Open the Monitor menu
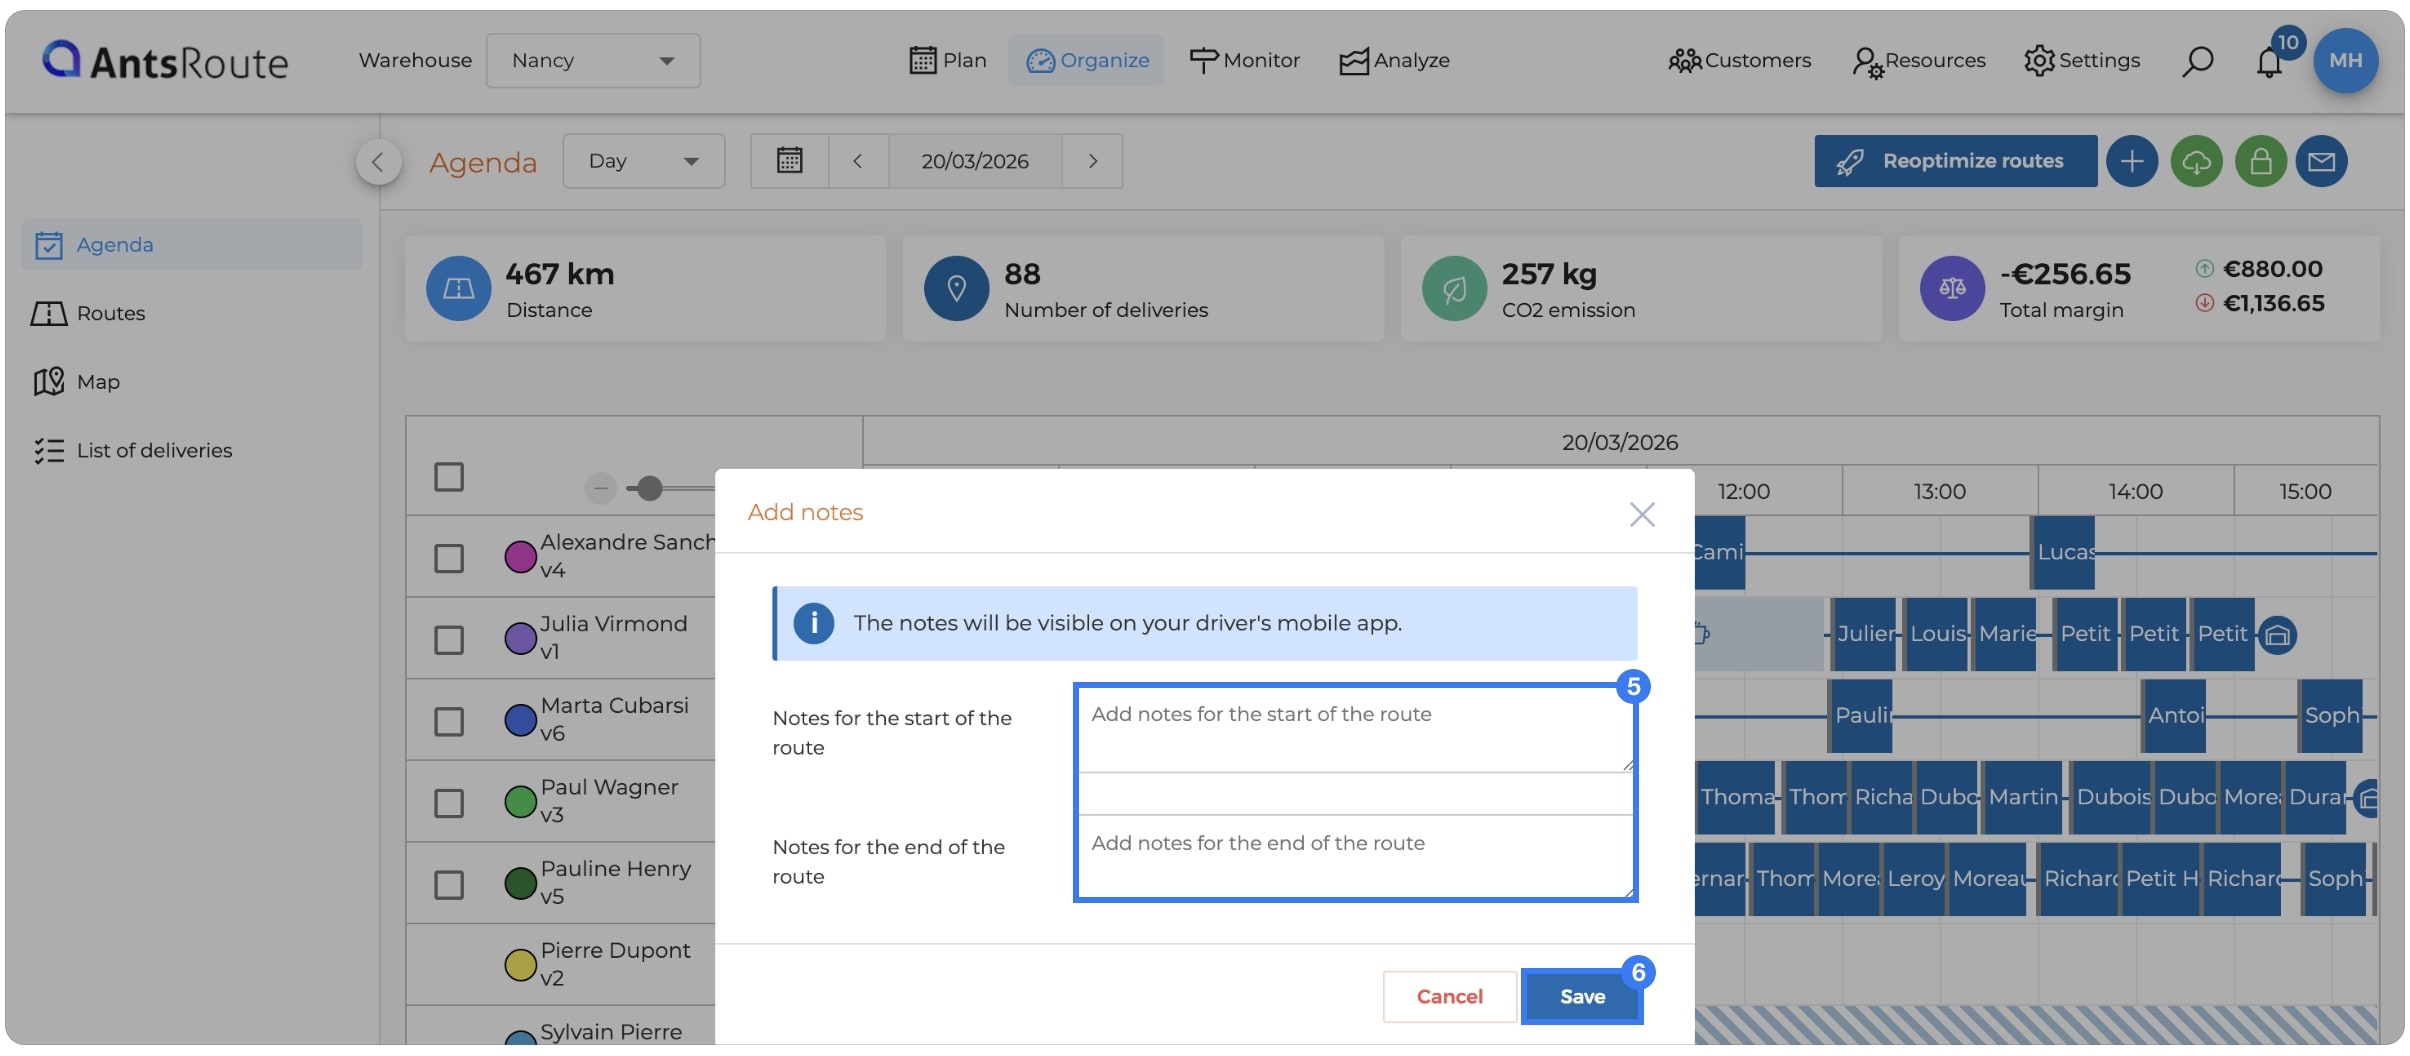Screen dimensions: 2410x1056 [x=1244, y=61]
